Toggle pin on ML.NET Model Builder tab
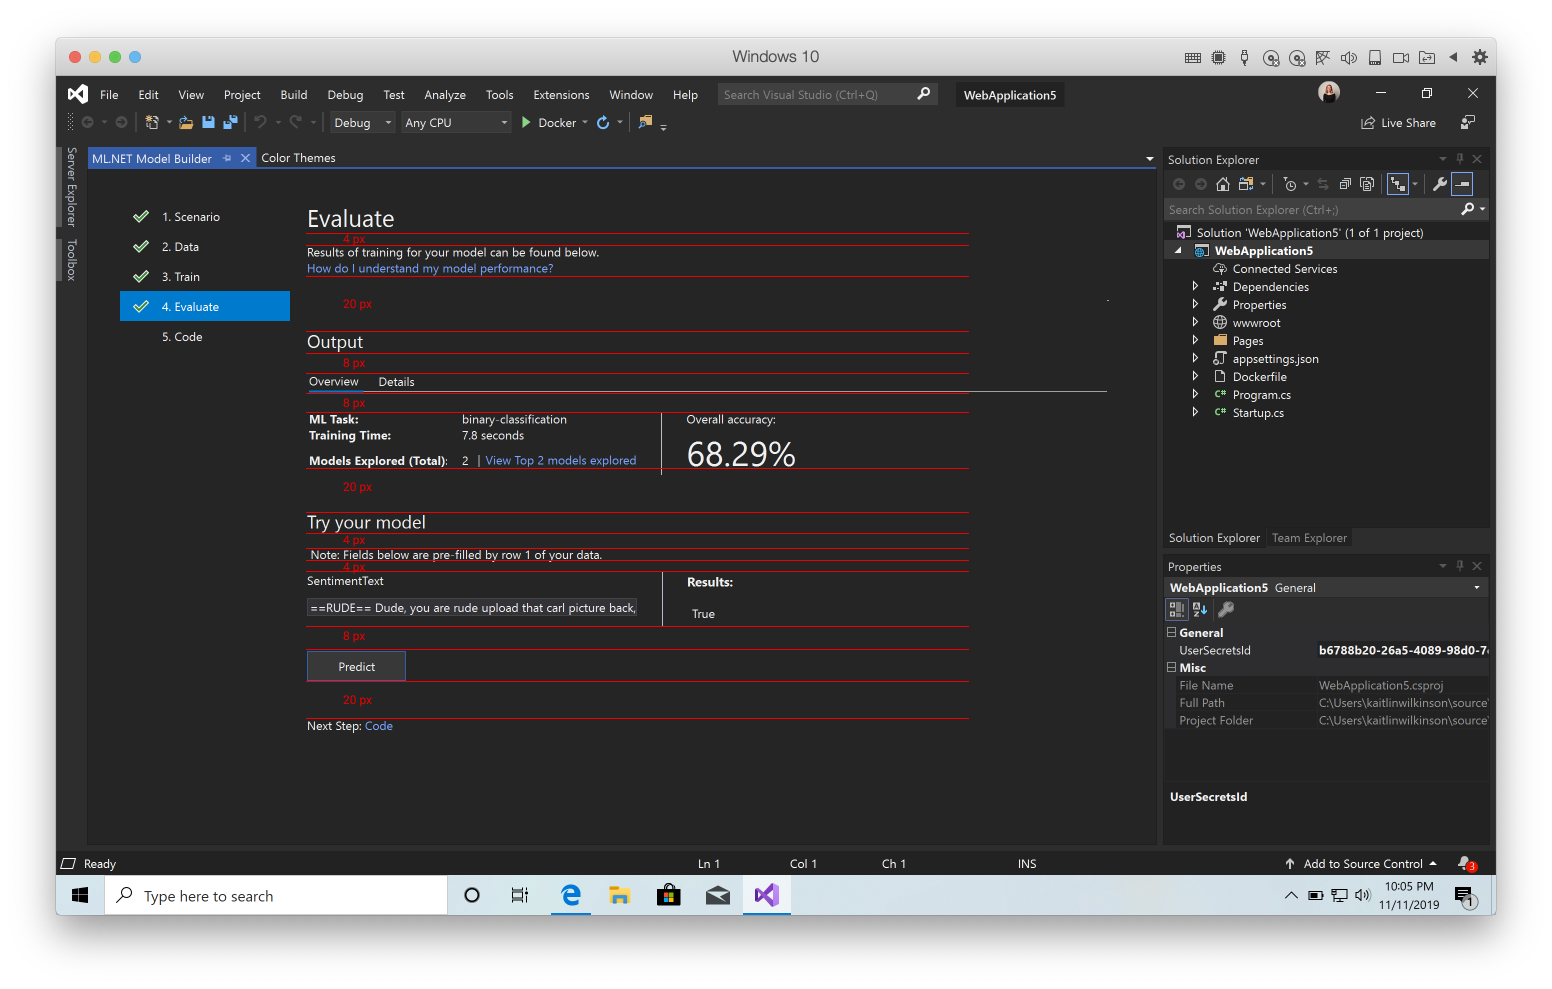This screenshot has width=1552, height=989. (227, 158)
